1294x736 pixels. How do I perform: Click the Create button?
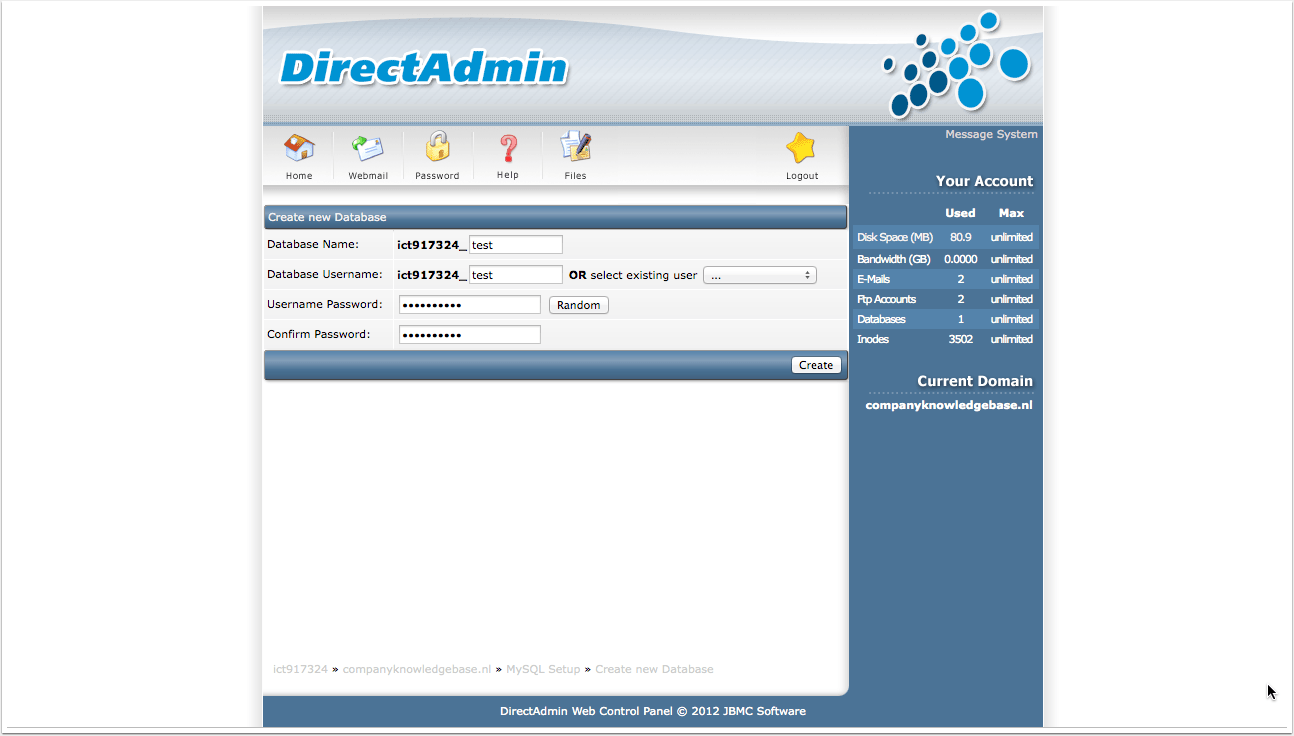816,365
